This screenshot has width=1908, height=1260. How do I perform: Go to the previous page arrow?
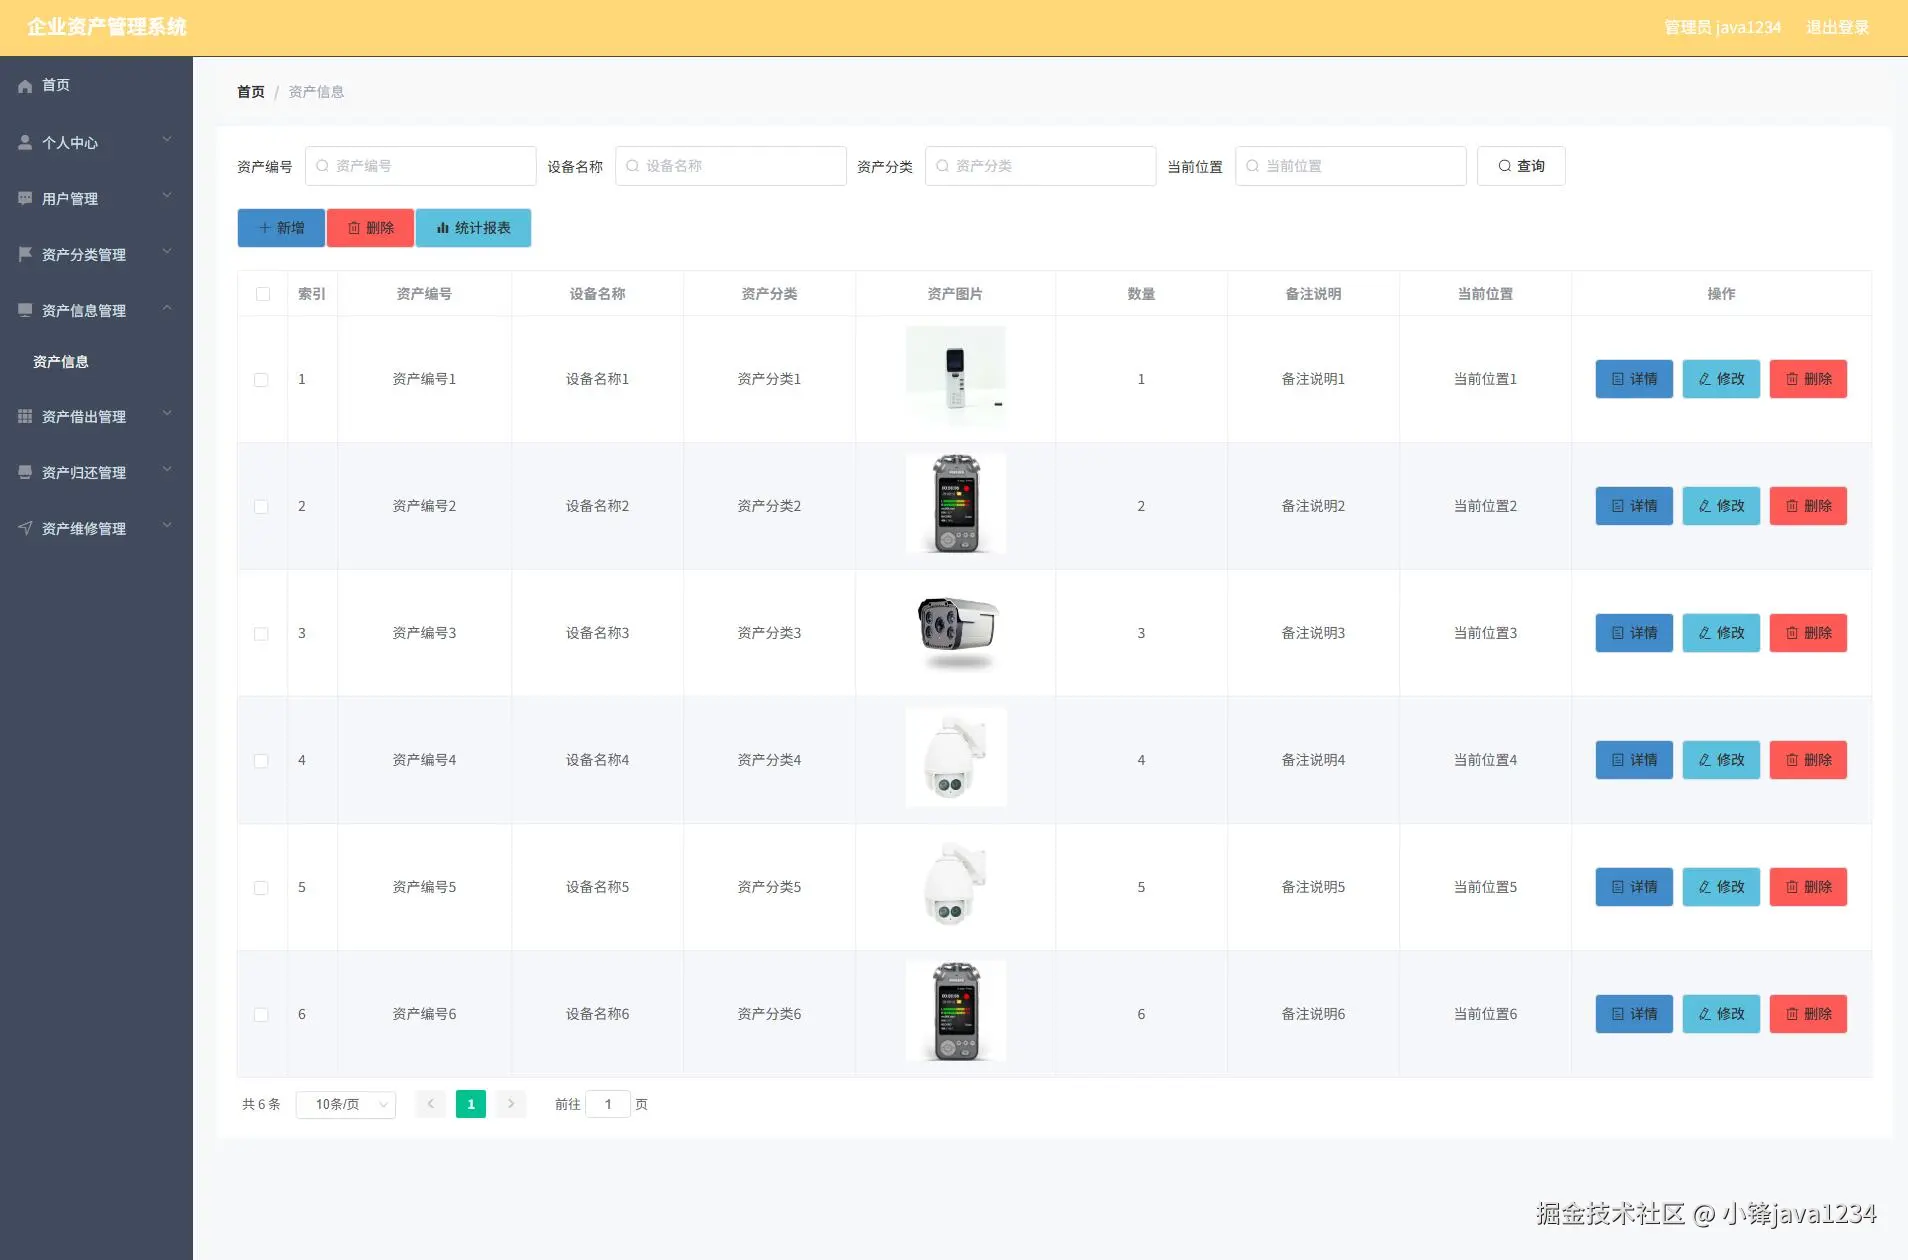tap(430, 1104)
